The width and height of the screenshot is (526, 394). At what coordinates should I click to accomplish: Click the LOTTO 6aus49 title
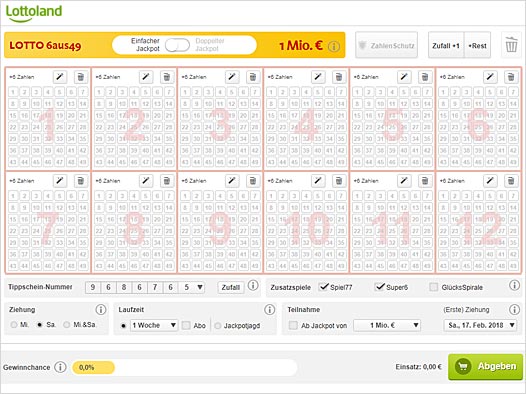point(45,46)
